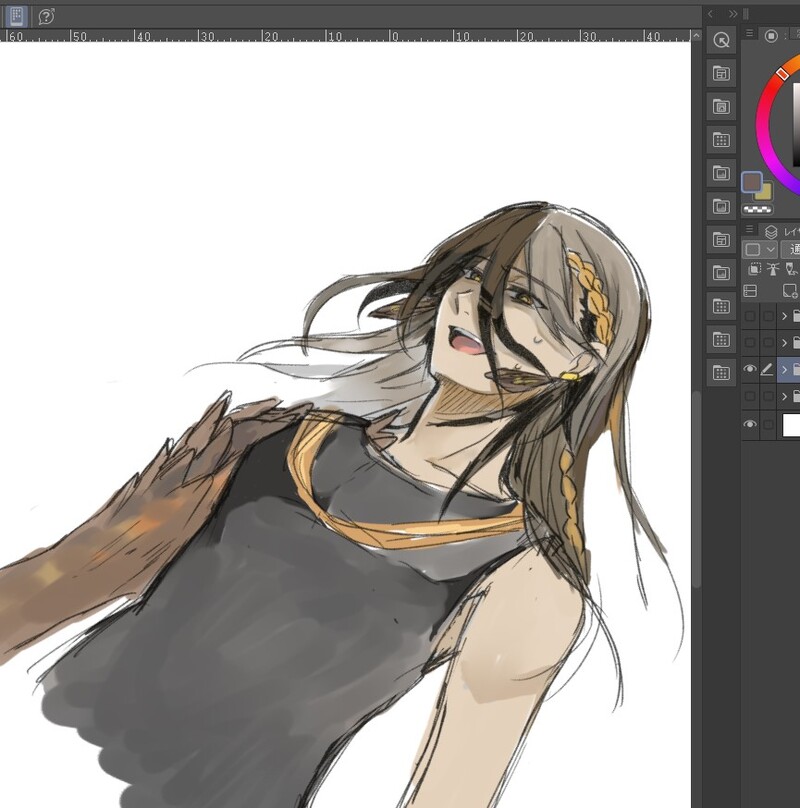Screen dimensions: 800x808
Task: Click the folder icon of the selected layer
Action: [796, 369]
